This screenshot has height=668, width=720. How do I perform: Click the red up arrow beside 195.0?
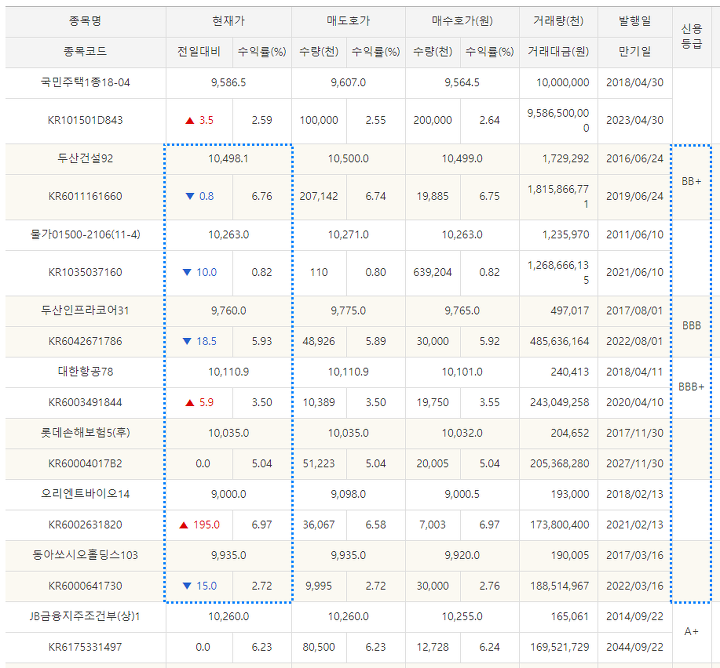tap(184, 525)
